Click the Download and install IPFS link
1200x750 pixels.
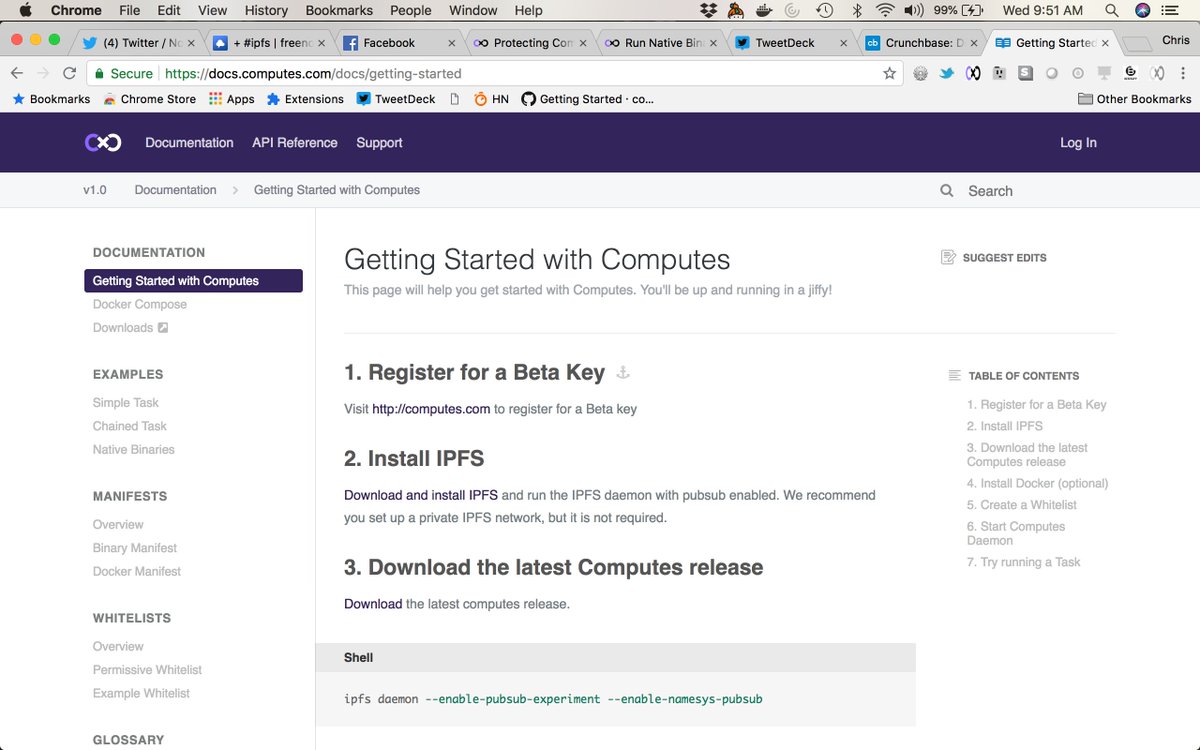pos(421,495)
